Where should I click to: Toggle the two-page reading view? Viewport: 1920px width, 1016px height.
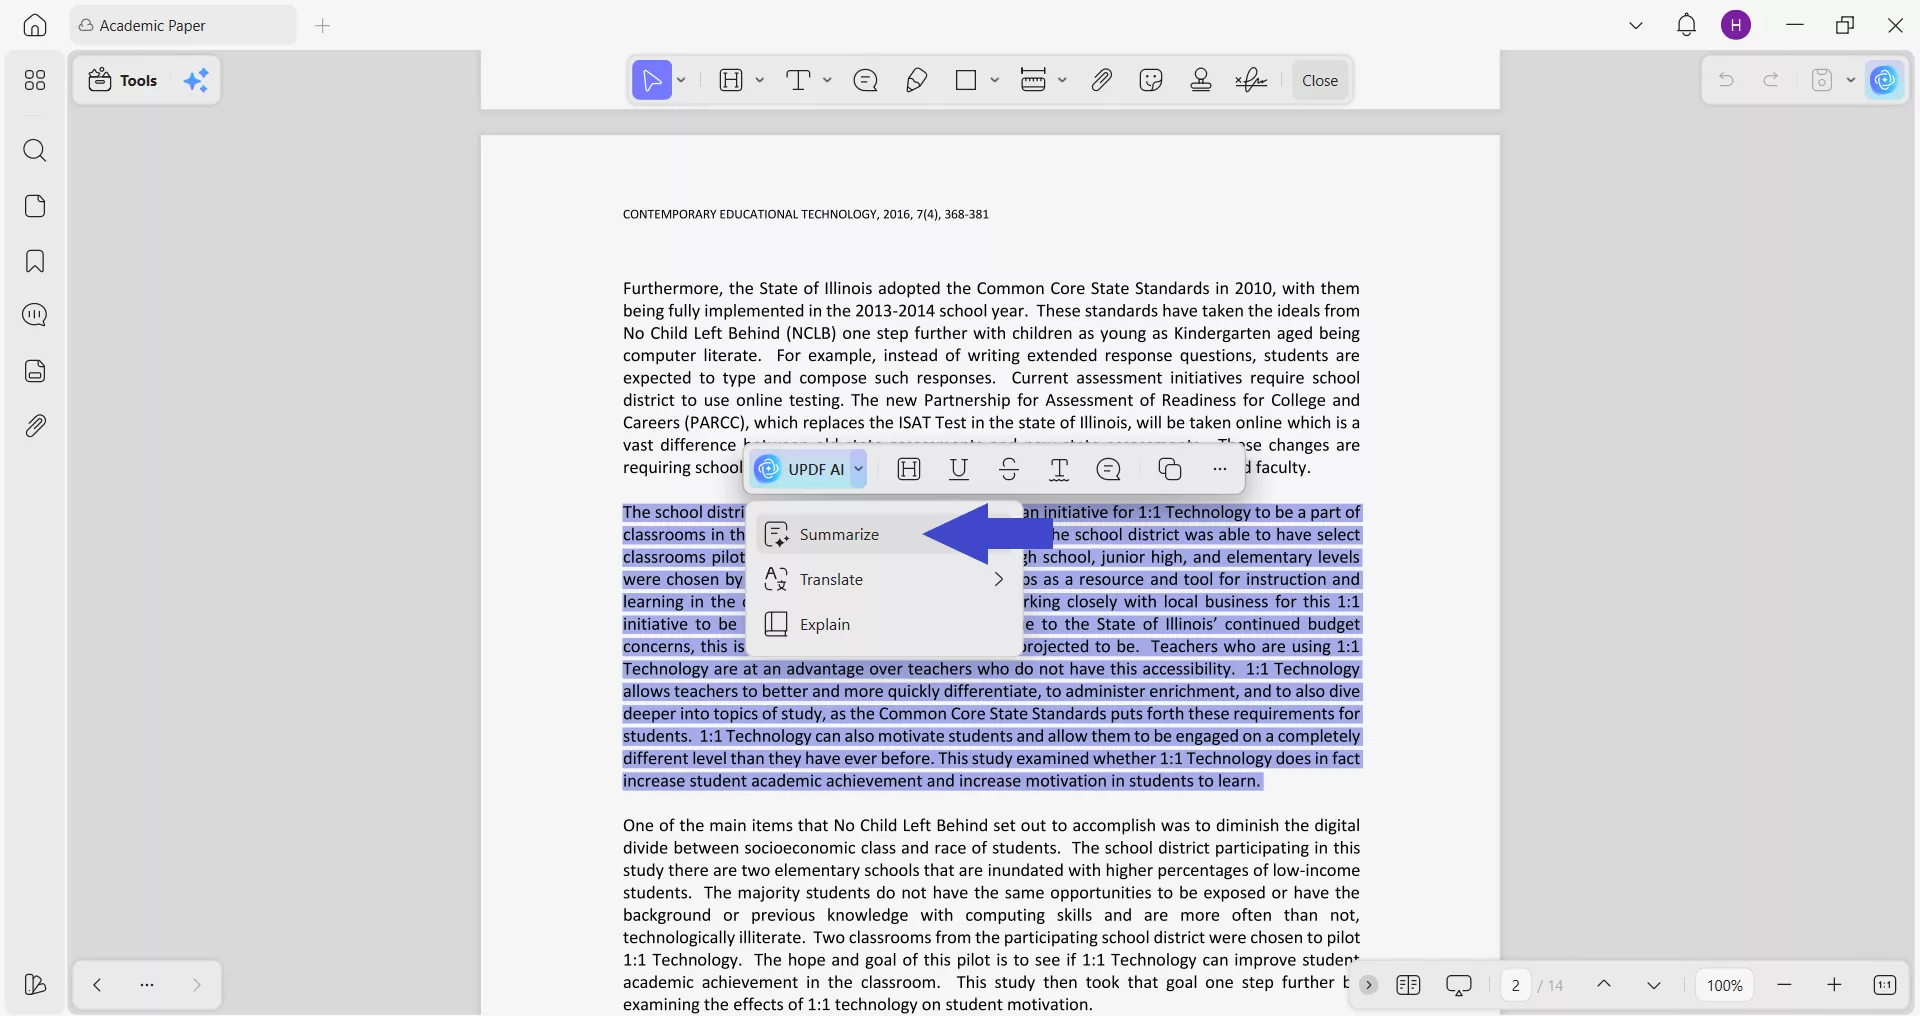point(1408,985)
